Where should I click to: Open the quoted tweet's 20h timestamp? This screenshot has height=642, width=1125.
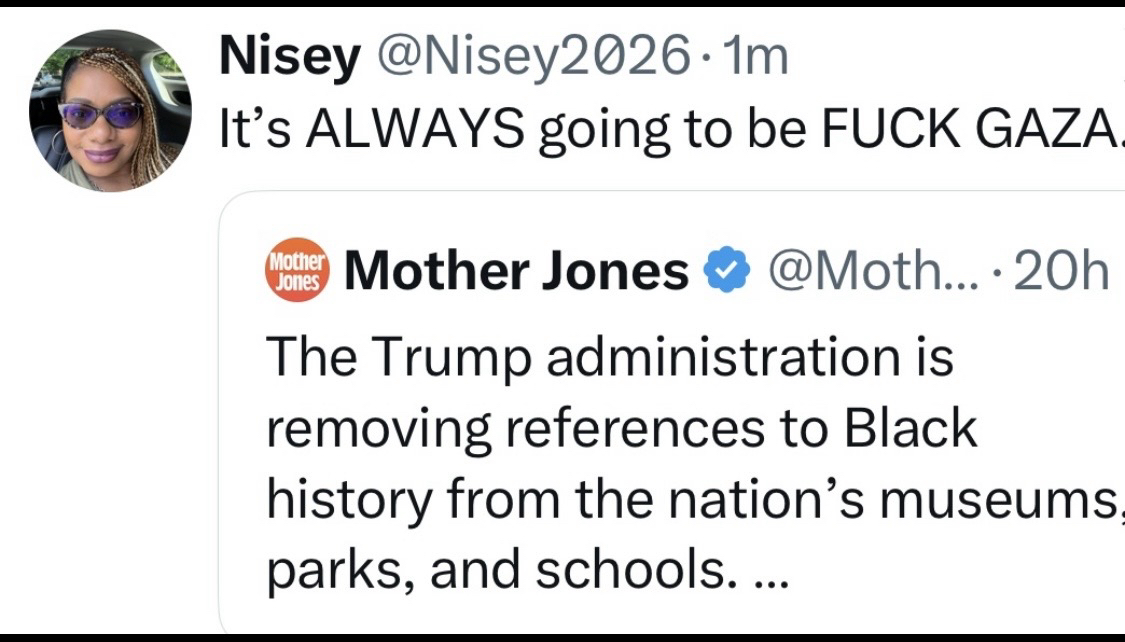tap(1061, 270)
